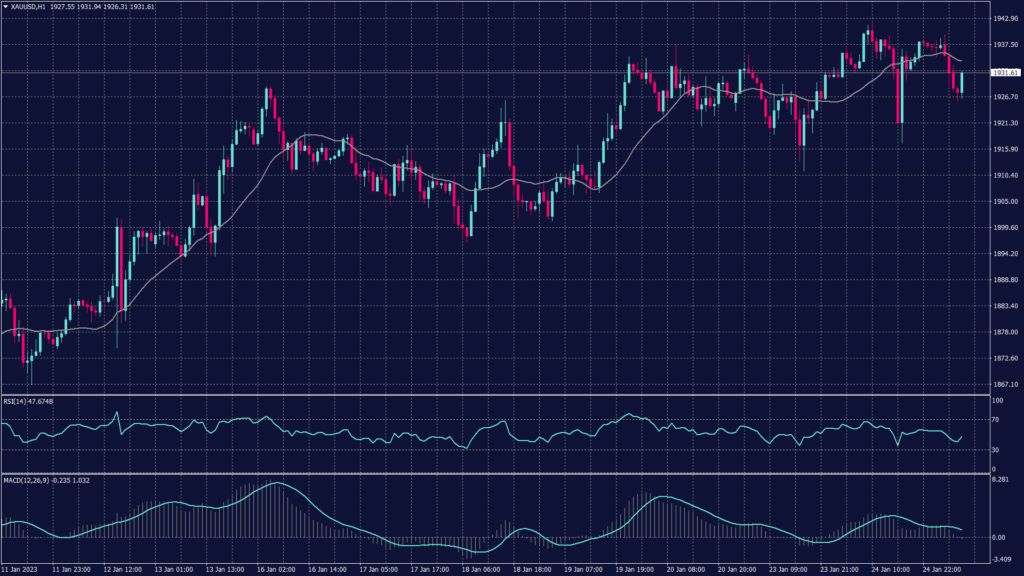Click the divider between RSI and MACD panels
Image resolution: width=1024 pixels, height=576 pixels.
pos(490,473)
